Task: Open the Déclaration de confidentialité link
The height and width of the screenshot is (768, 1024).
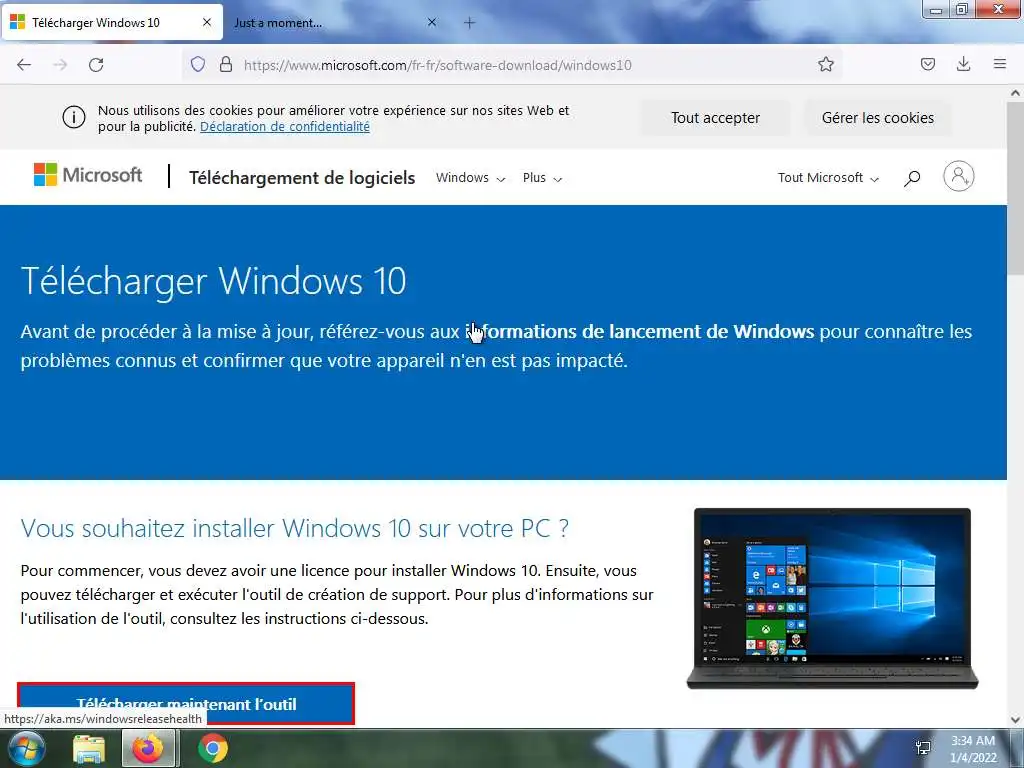Action: 285,127
